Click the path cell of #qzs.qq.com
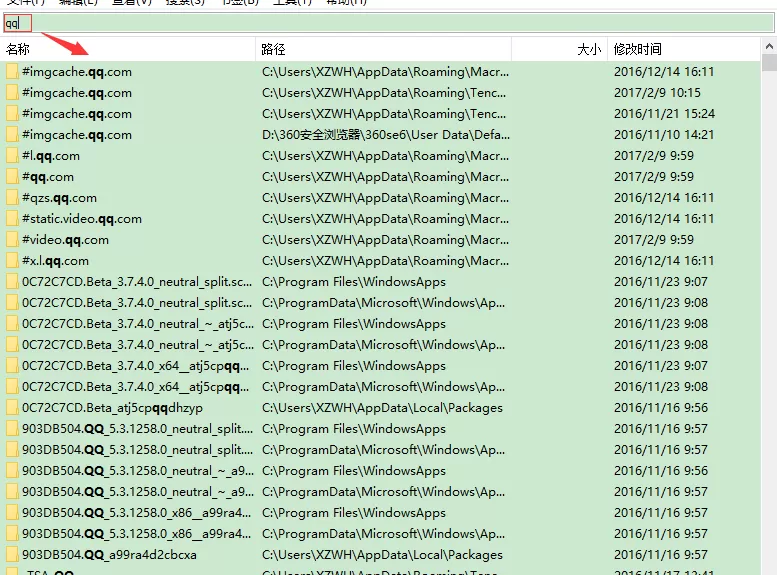The width and height of the screenshot is (777, 575). 385,198
